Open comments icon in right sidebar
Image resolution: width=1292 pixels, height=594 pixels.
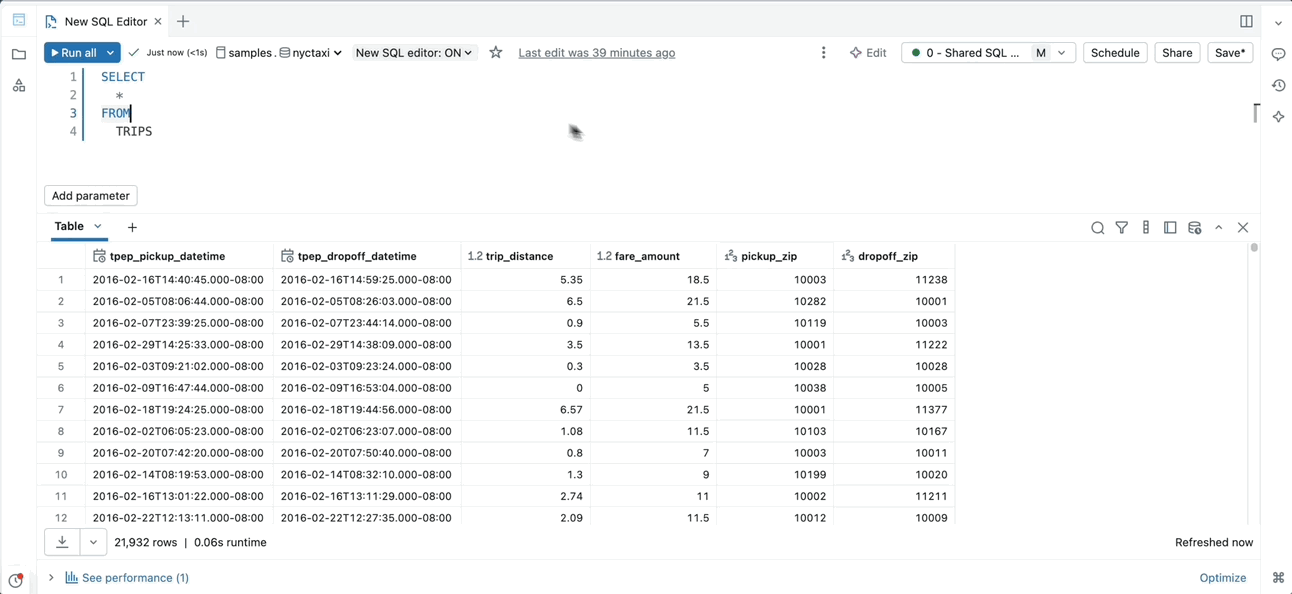[x=1278, y=54]
